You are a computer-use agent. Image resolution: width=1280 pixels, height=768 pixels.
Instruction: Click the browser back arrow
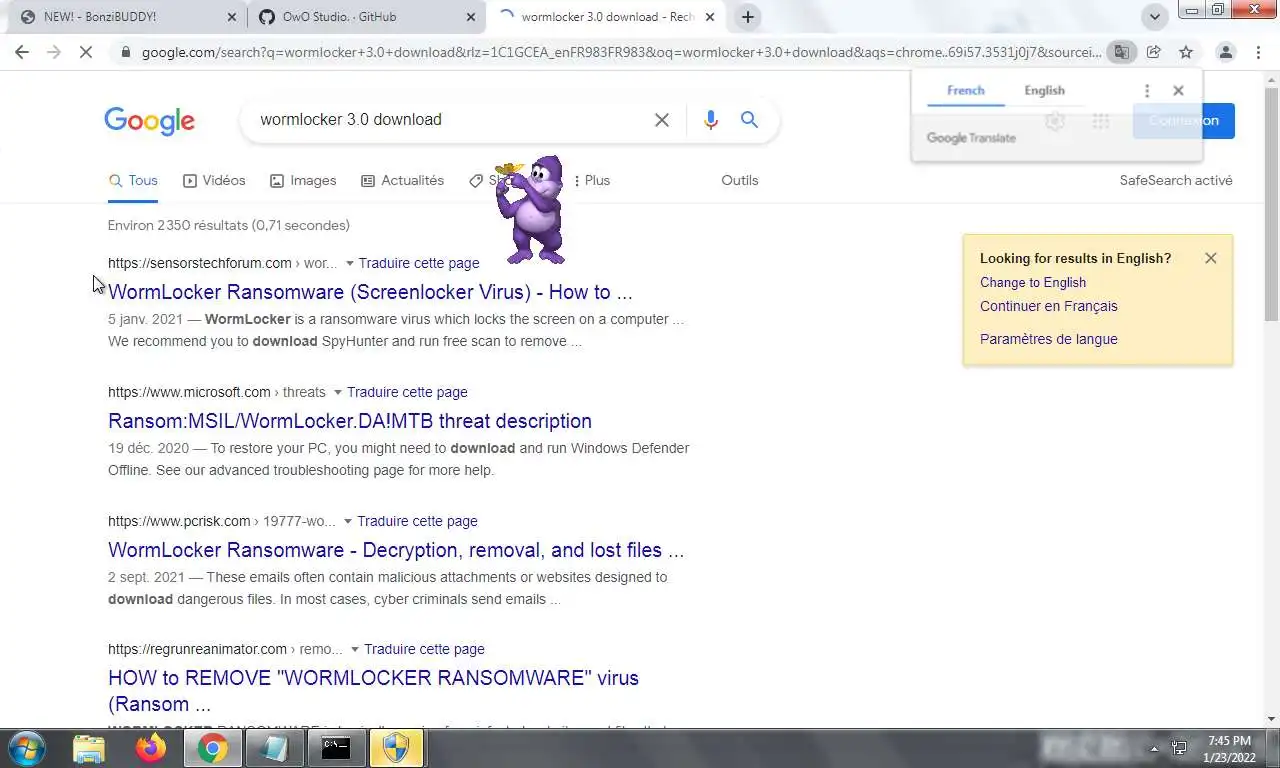[x=22, y=52]
